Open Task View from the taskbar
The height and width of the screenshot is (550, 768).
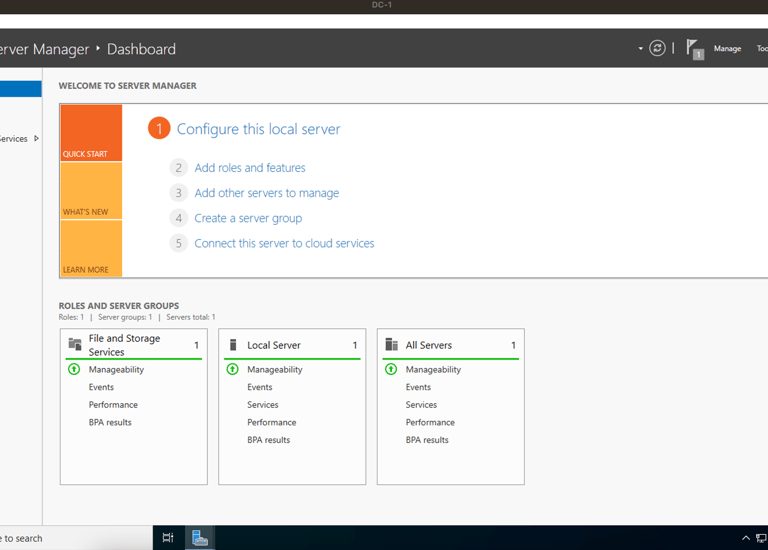point(168,538)
